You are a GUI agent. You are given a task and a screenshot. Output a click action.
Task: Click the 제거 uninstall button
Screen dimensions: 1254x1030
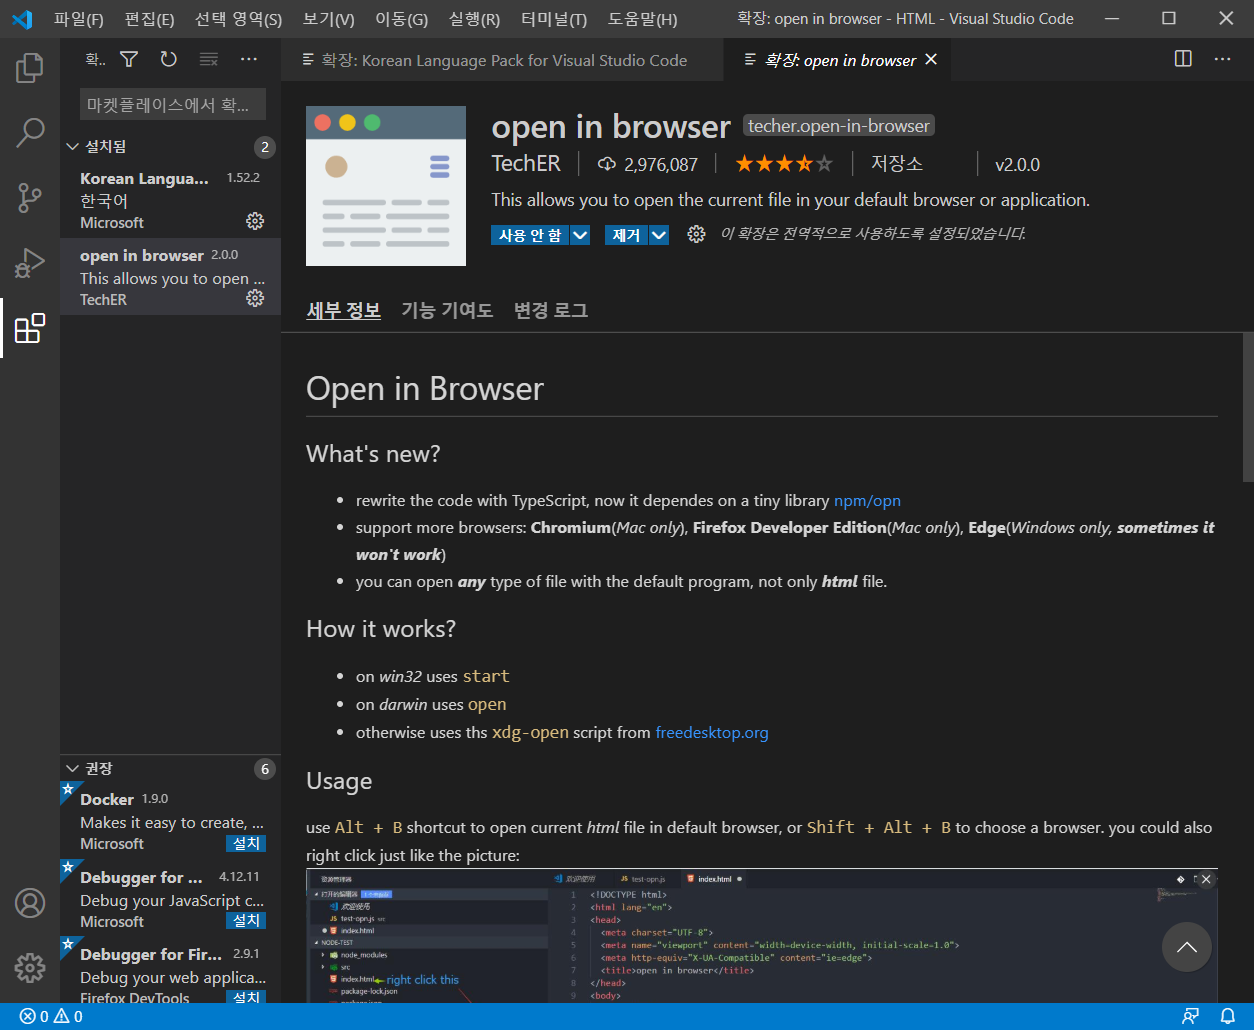(626, 235)
